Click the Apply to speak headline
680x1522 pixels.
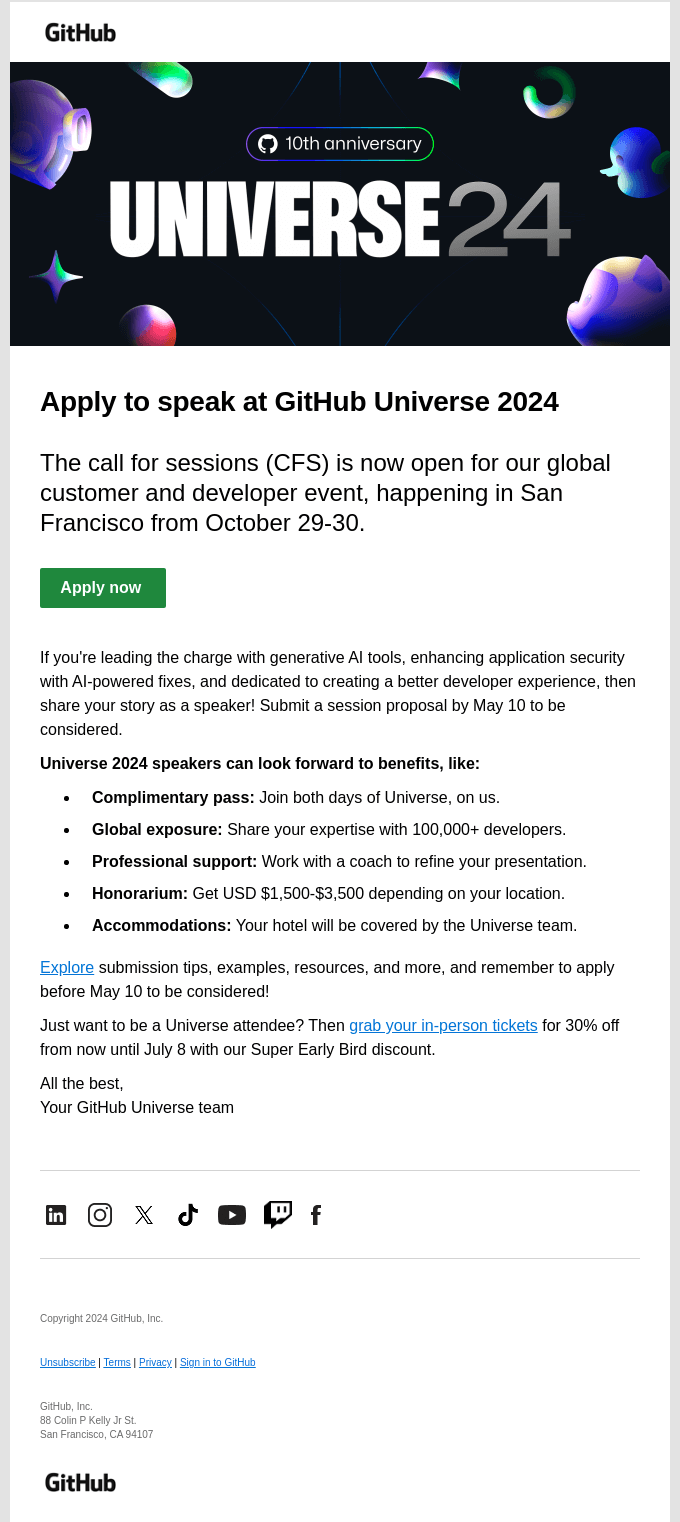pos(299,402)
